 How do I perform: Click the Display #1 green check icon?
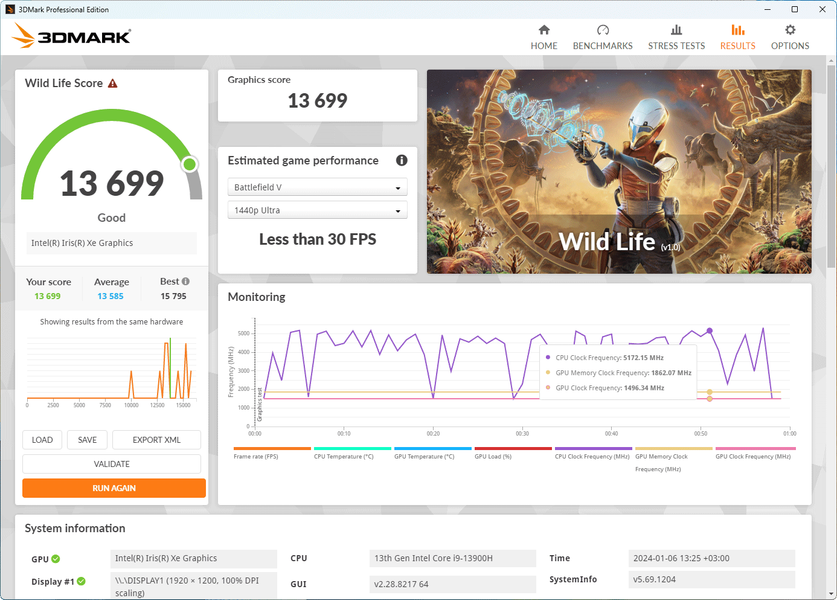81,581
